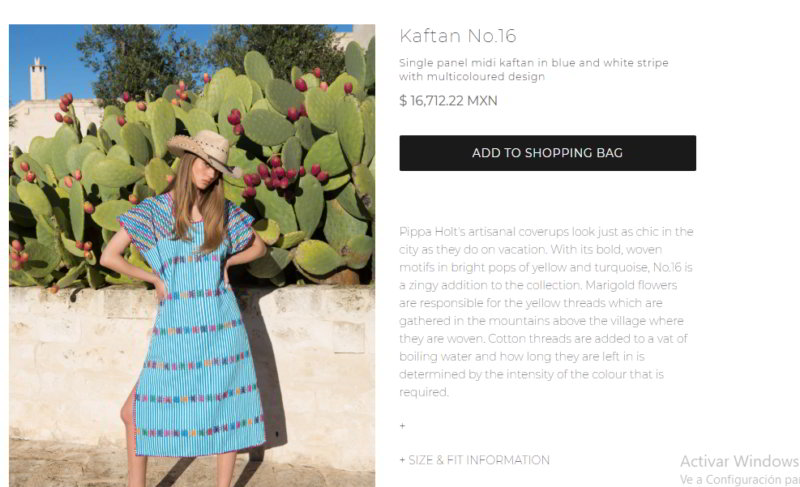The image size is (800, 487).
Task: Expand the unlabeled plus section below description
Action: click(x=403, y=425)
